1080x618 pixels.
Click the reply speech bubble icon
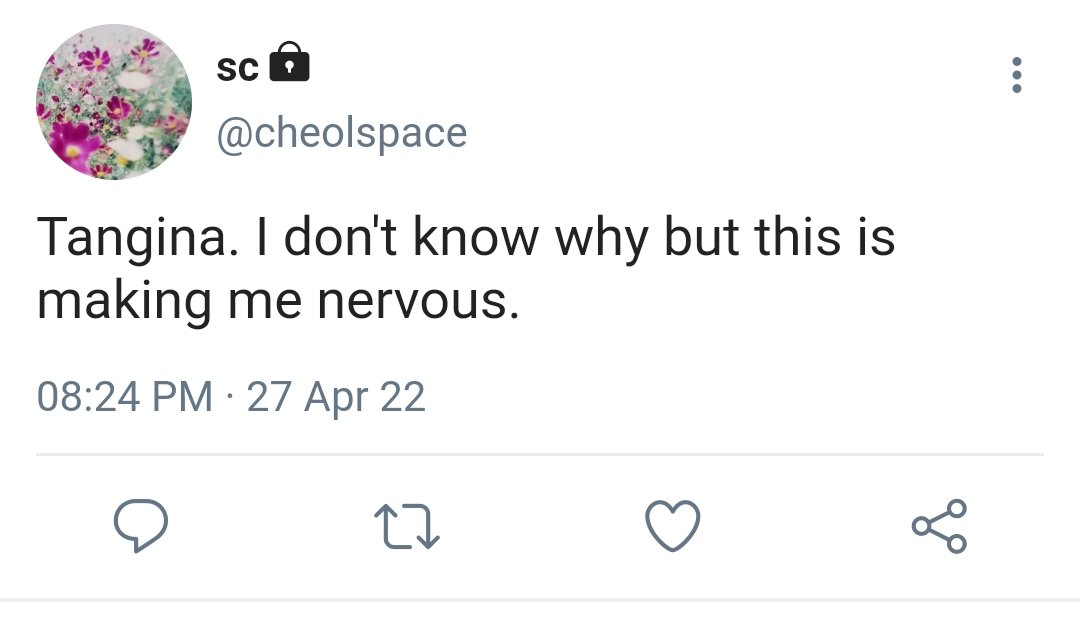click(x=140, y=525)
